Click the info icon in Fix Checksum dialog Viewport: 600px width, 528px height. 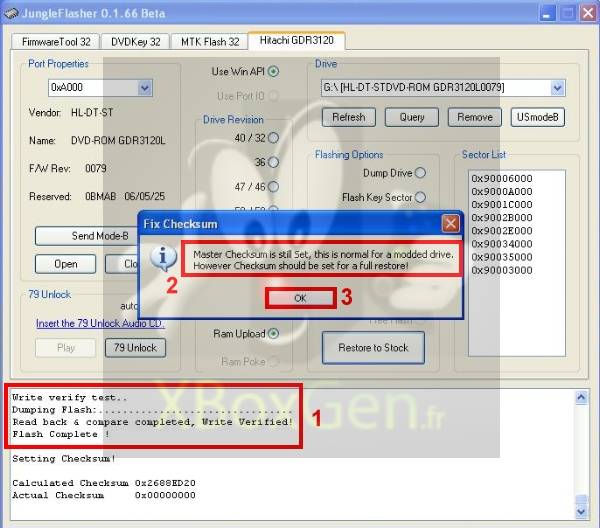(163, 258)
